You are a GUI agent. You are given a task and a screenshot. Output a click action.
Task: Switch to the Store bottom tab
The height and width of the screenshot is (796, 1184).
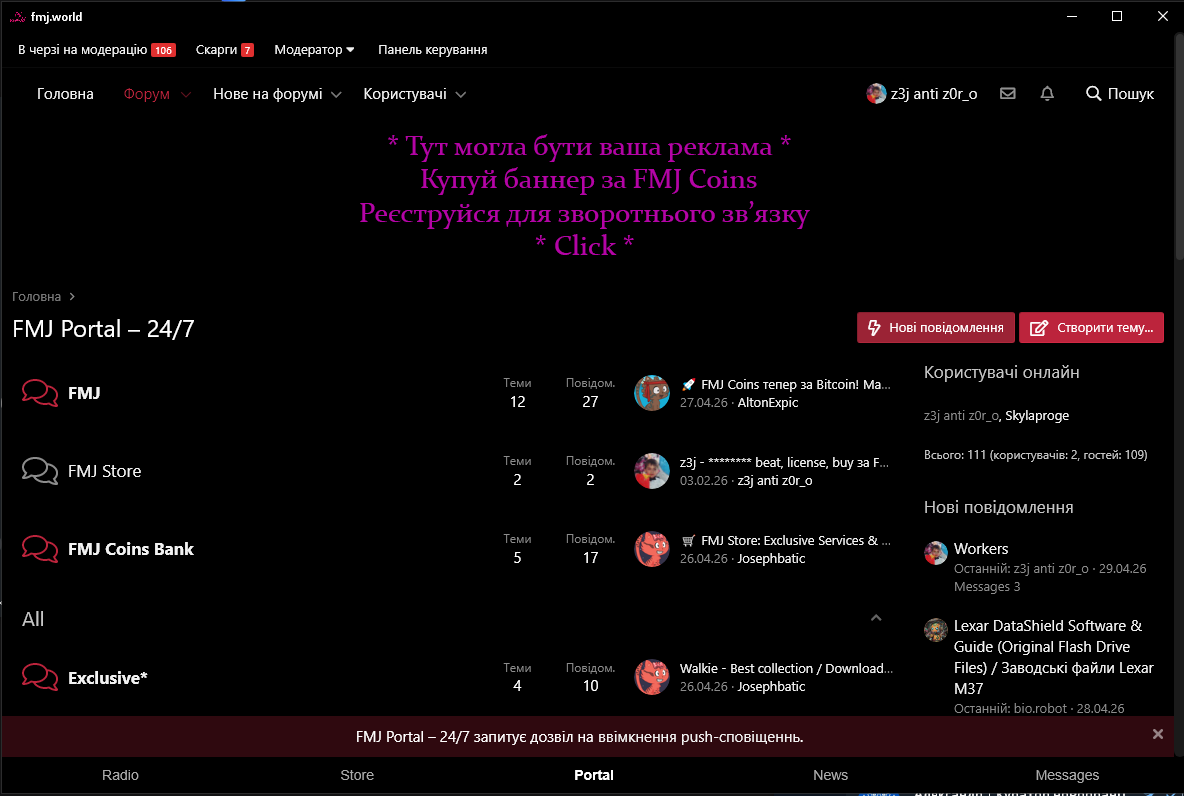pos(357,775)
